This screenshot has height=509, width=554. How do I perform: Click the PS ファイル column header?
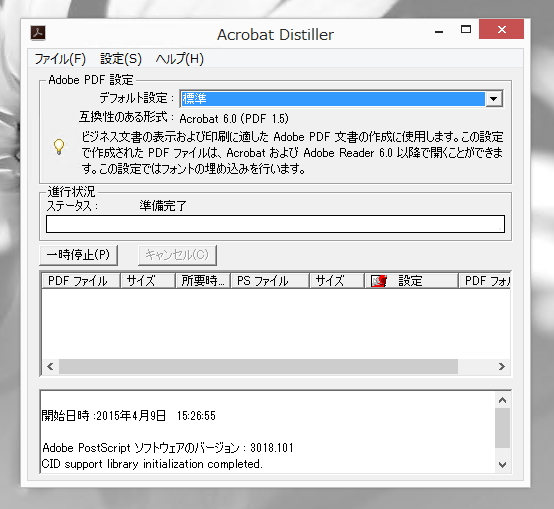(270, 281)
